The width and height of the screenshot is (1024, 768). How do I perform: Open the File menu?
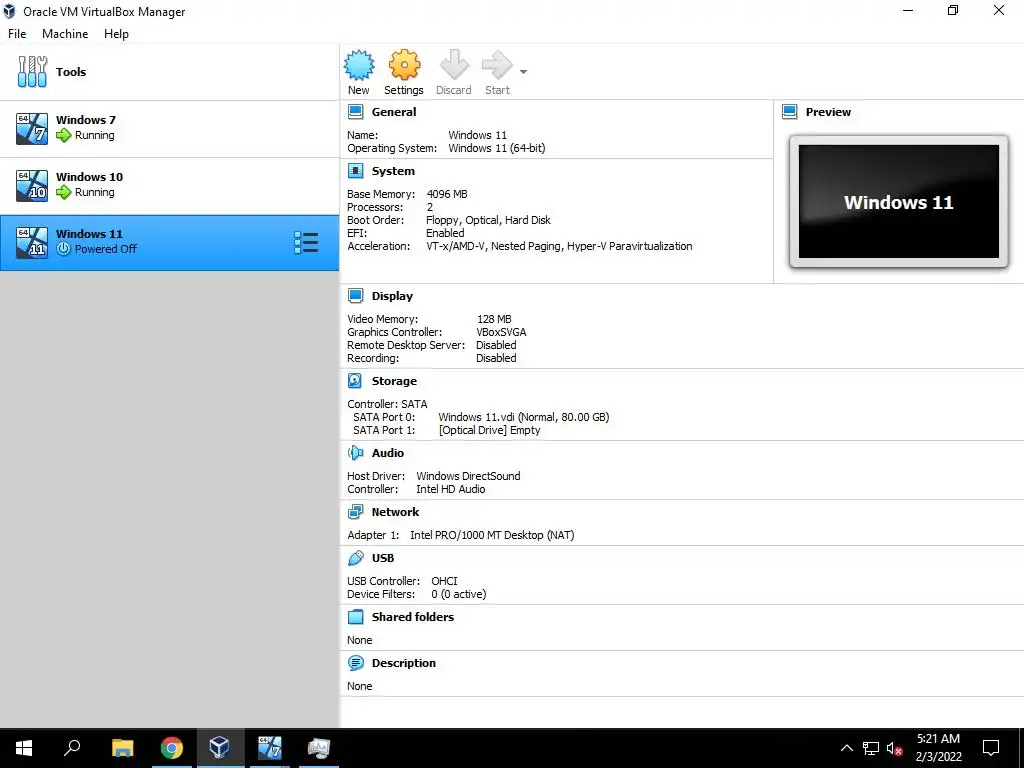pyautogui.click(x=17, y=34)
